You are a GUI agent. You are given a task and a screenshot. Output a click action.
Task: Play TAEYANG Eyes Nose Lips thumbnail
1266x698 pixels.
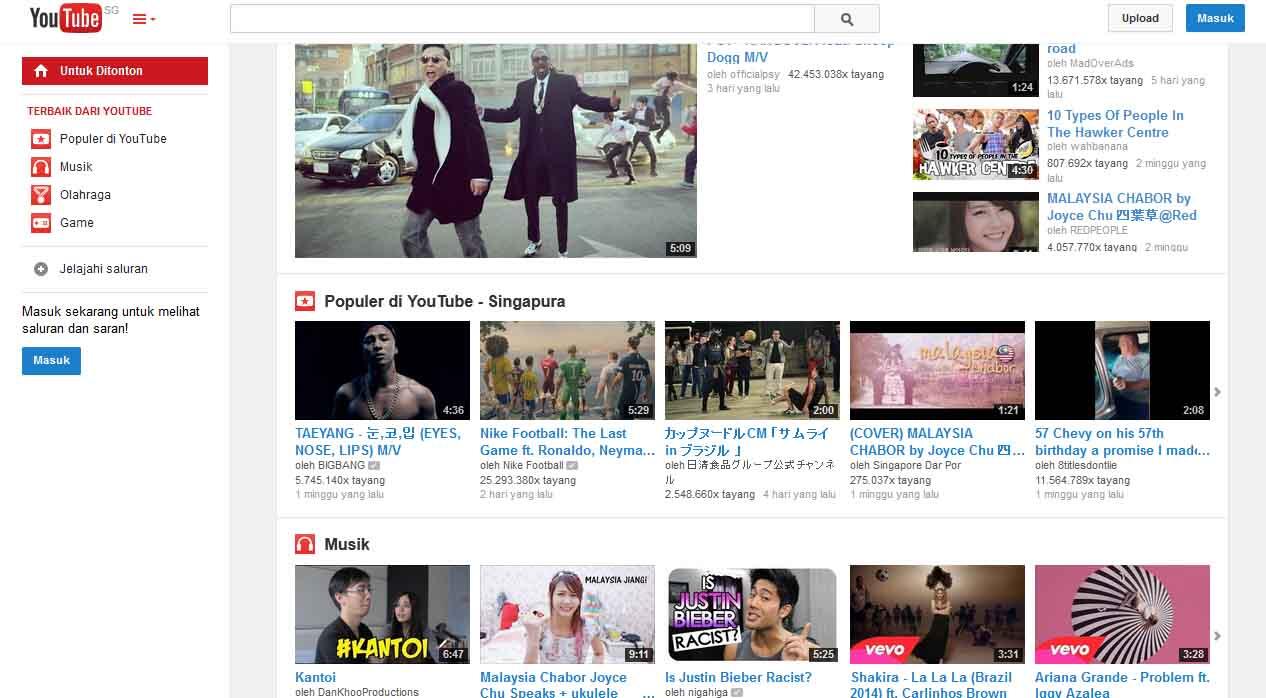382,370
